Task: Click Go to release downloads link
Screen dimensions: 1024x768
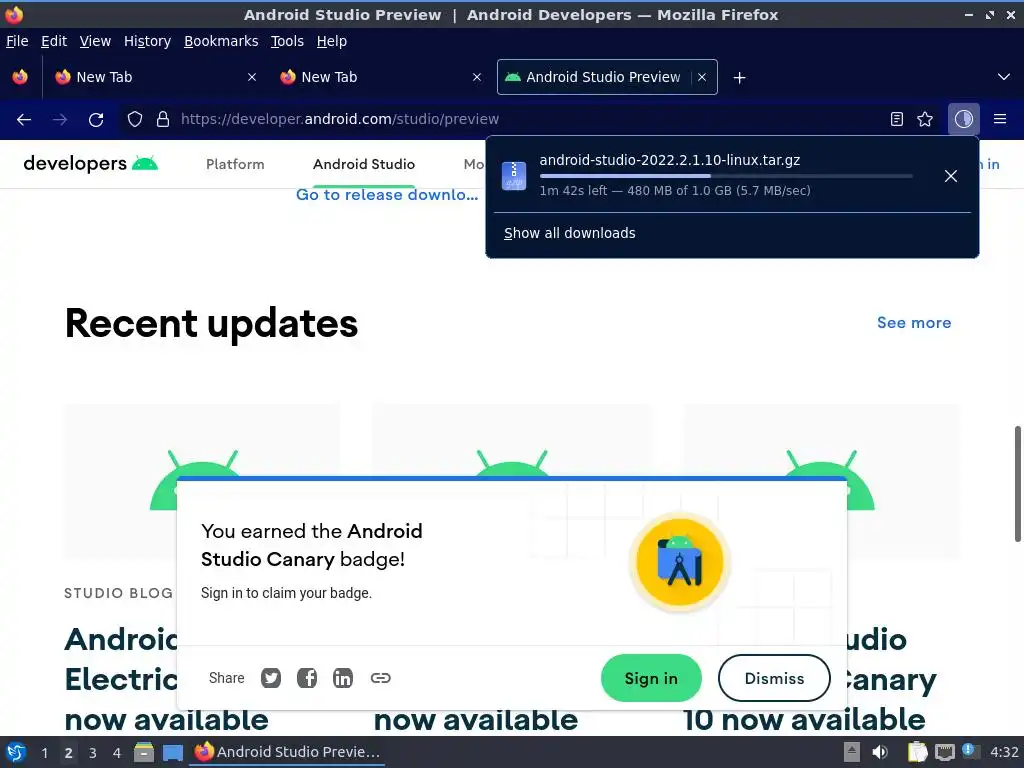Action: [x=387, y=195]
